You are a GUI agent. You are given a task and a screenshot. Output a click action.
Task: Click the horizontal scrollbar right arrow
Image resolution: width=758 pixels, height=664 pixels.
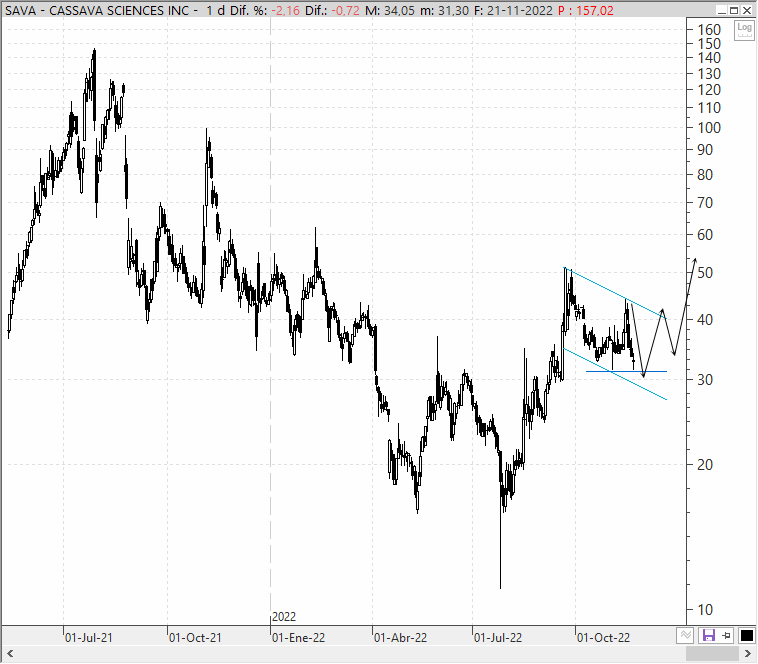747,654
